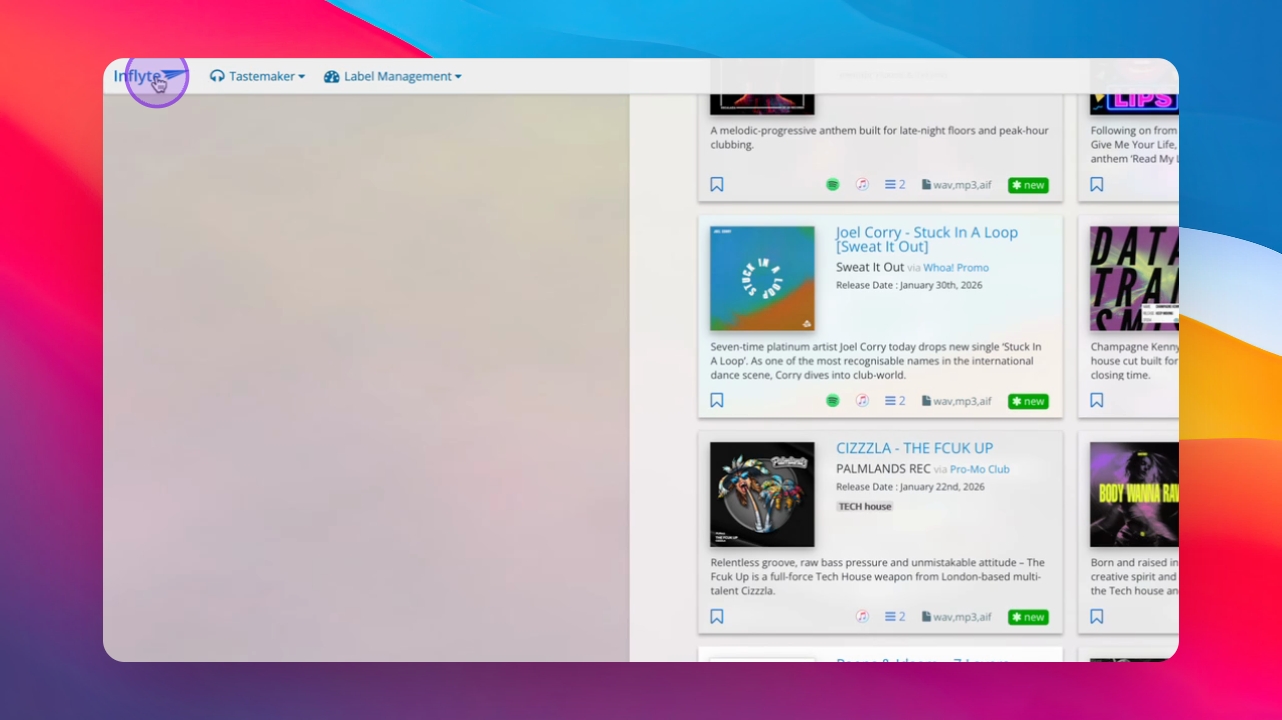This screenshot has height=720, width=1282.
Task: Bookmark the release with the LIPS artwork
Action: click(x=1097, y=185)
